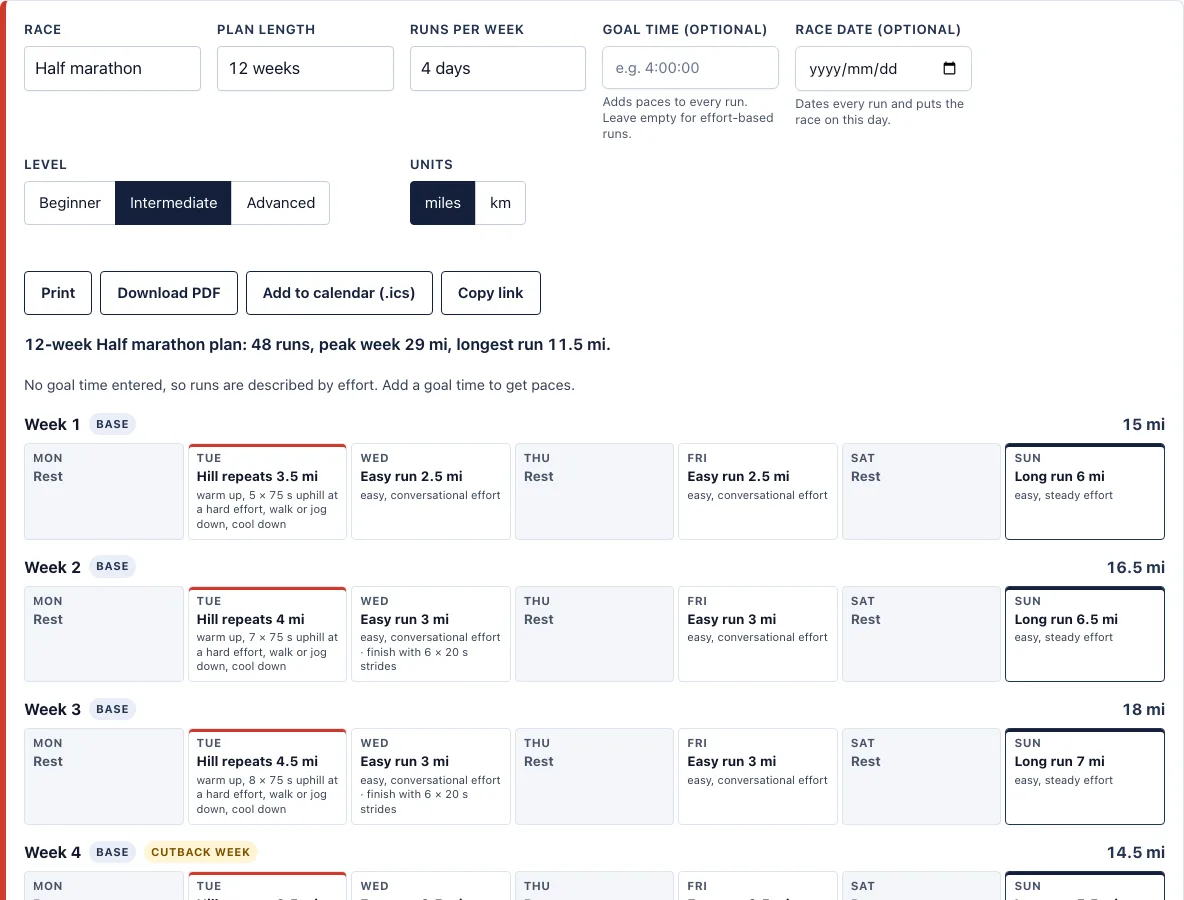This screenshot has height=900, width=1184.
Task: Click Week 2 Sunday Long run 6.5 mi card
Action: pos(1085,634)
